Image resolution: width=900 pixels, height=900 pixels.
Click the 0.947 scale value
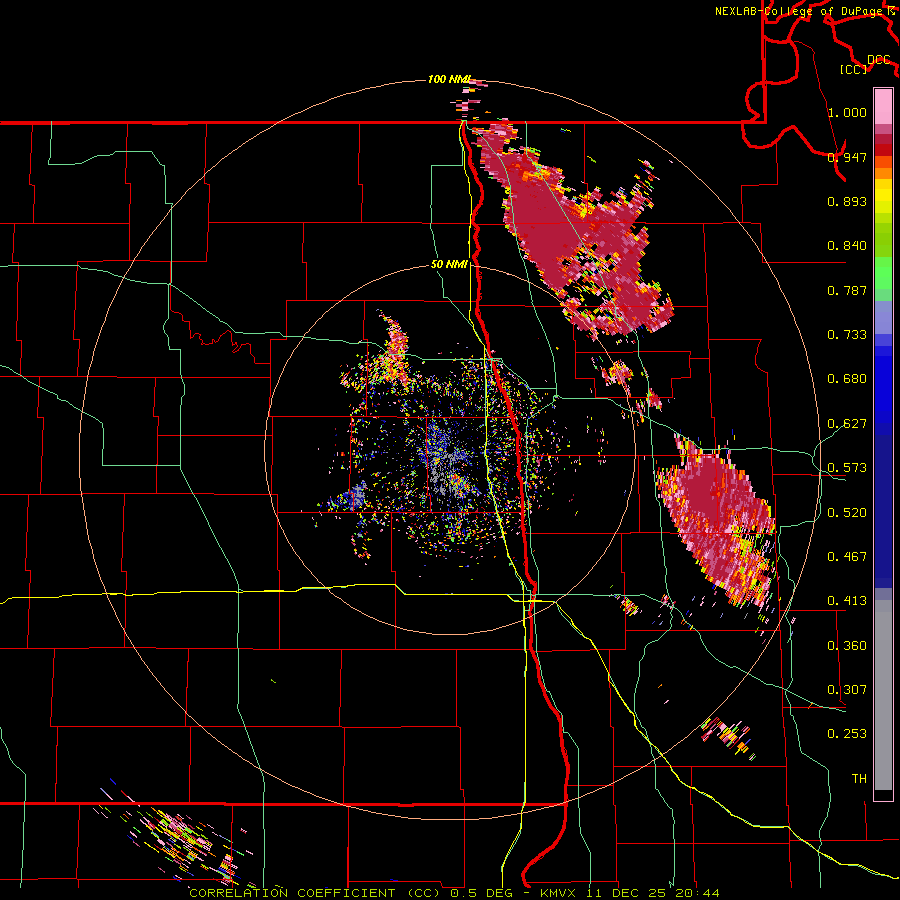coord(847,157)
